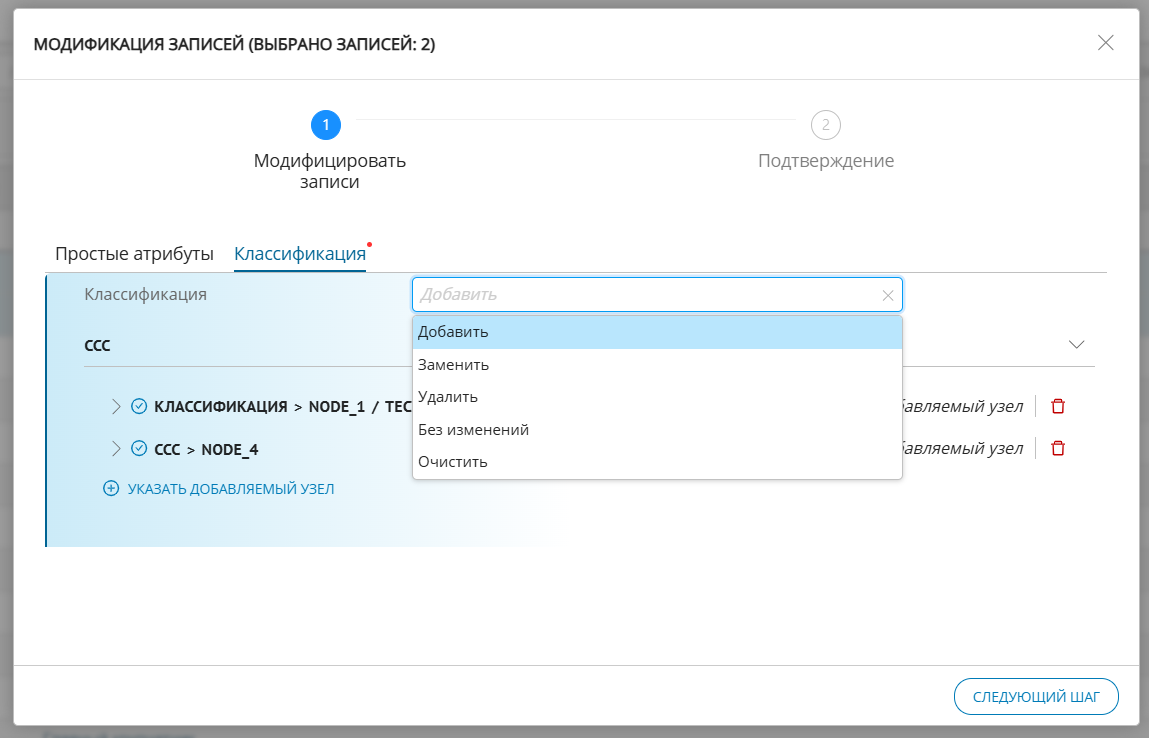Close the Модификация записей dialog
The height and width of the screenshot is (738, 1149).
coord(1105,42)
